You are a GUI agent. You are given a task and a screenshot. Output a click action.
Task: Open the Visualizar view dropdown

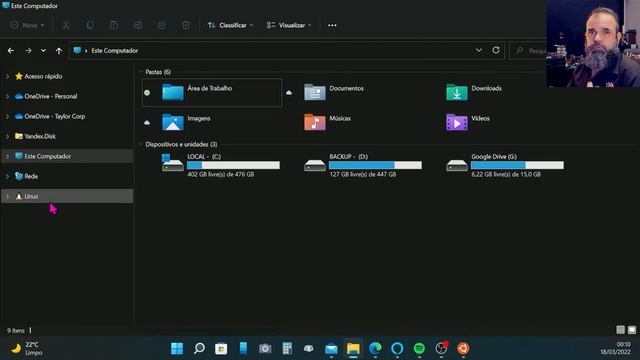point(289,25)
